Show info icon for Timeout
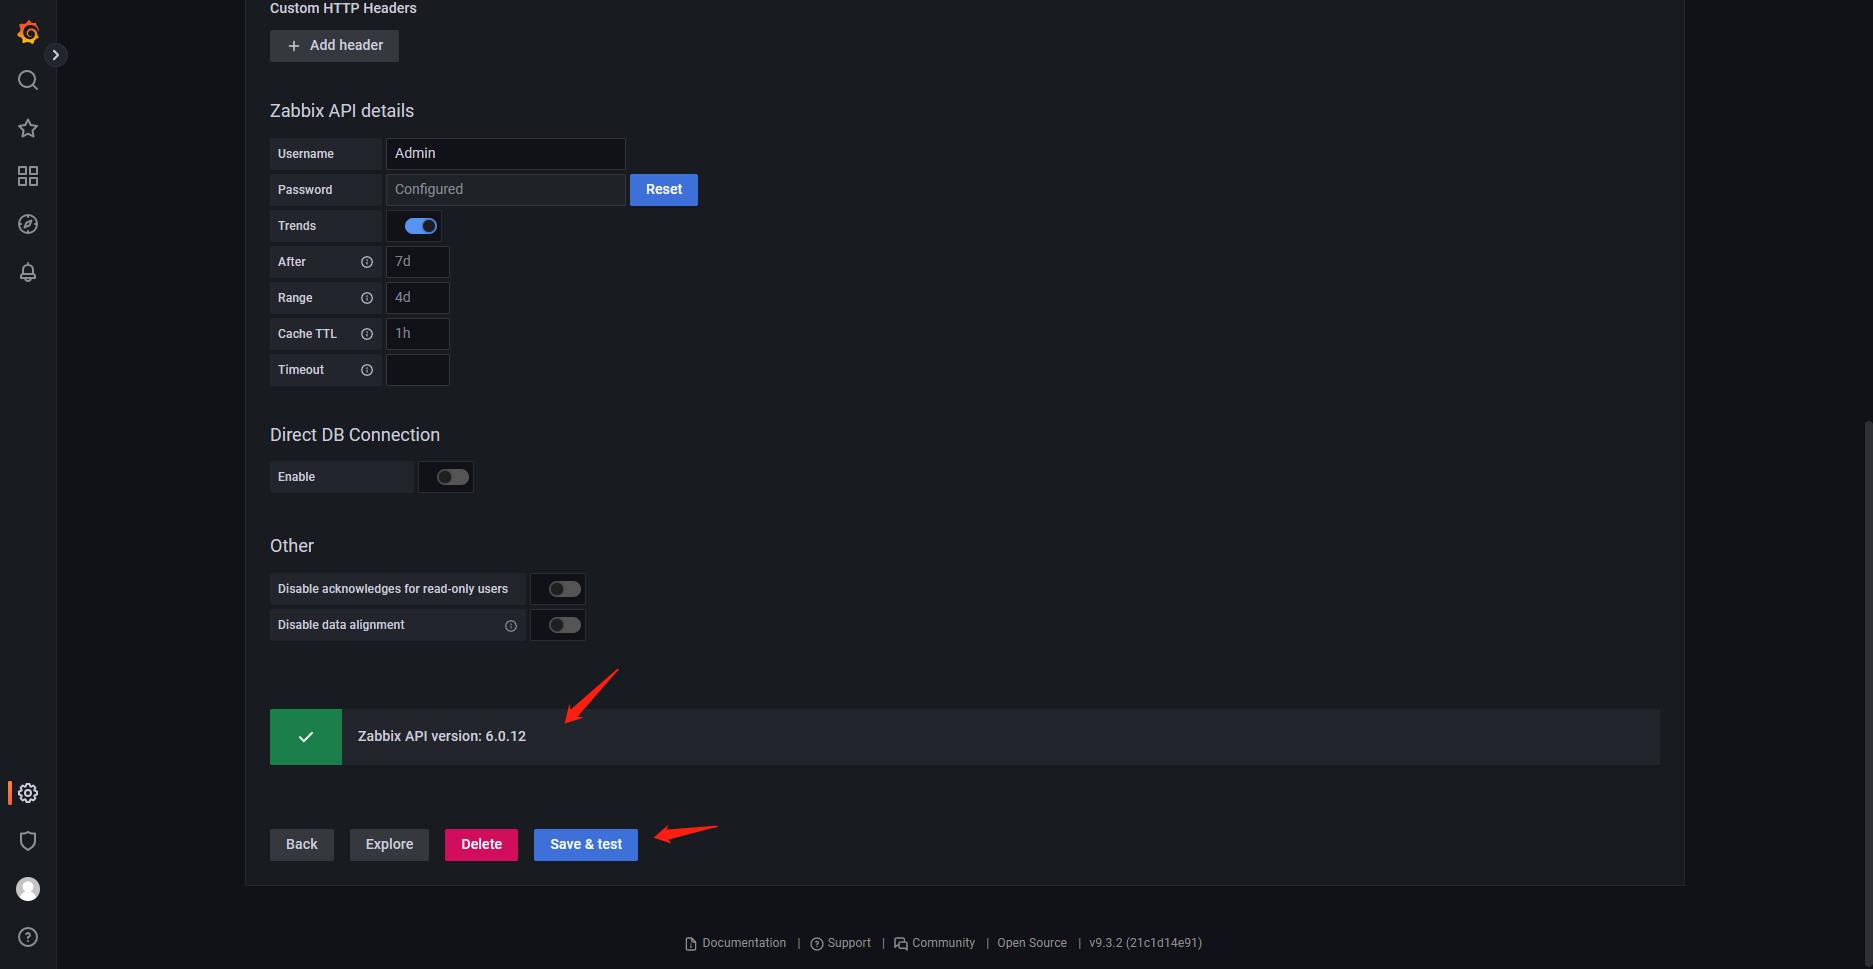Image resolution: width=1873 pixels, height=969 pixels. pyautogui.click(x=367, y=370)
